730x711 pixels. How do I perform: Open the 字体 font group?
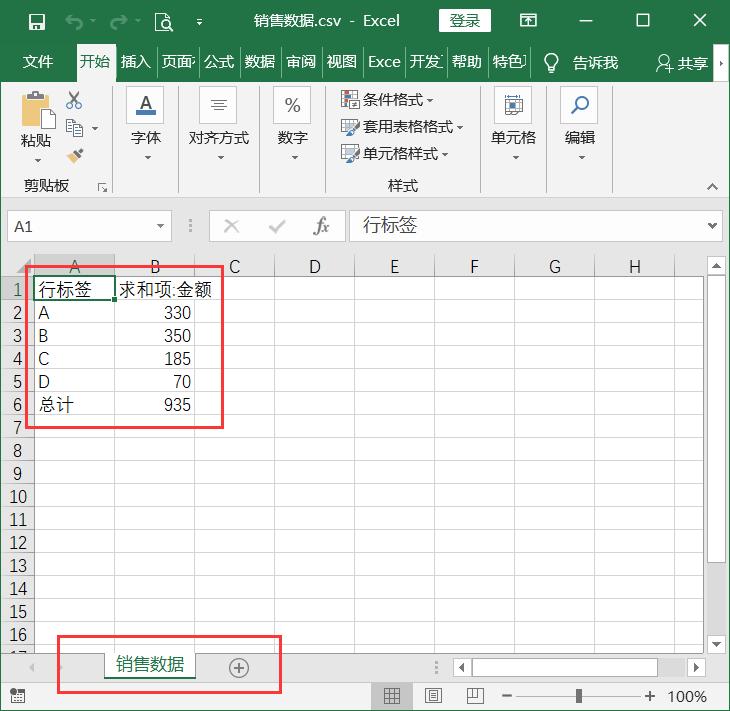(x=146, y=124)
